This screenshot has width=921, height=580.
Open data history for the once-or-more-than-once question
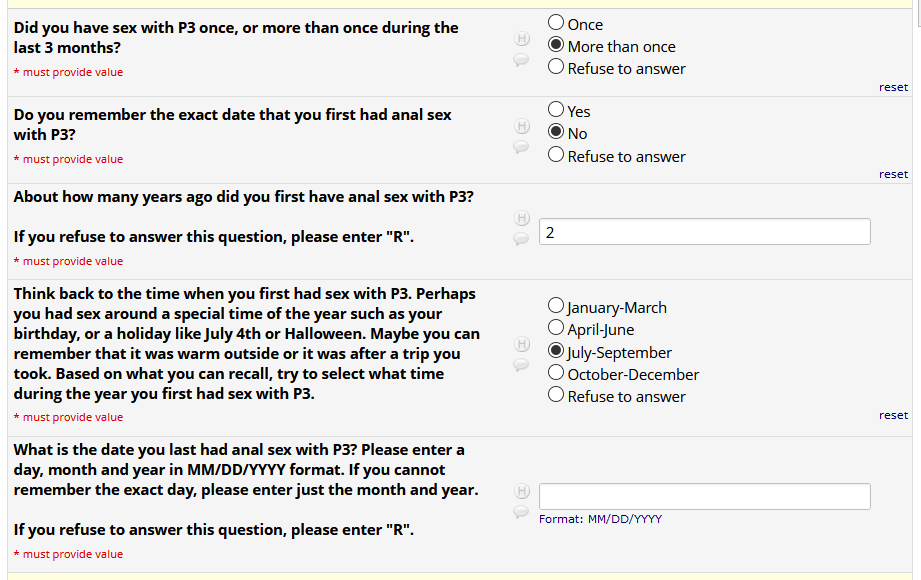coord(521,39)
